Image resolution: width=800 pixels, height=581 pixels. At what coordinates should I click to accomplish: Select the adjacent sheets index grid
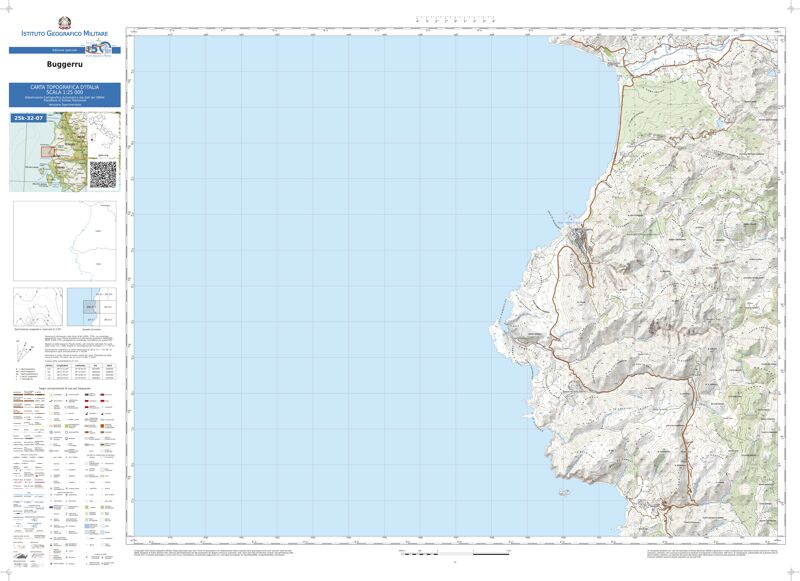click(92, 307)
